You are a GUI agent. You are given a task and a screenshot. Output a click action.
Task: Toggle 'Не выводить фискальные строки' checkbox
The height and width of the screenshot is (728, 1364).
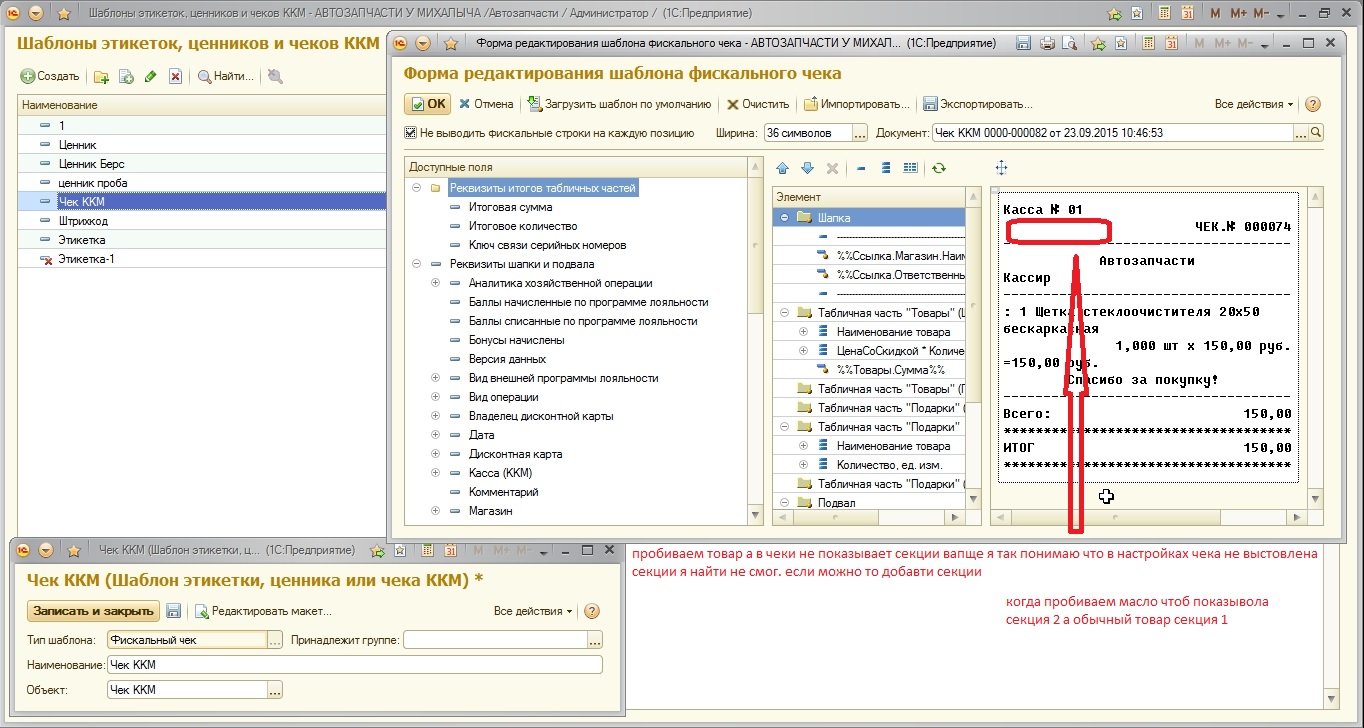[410, 132]
